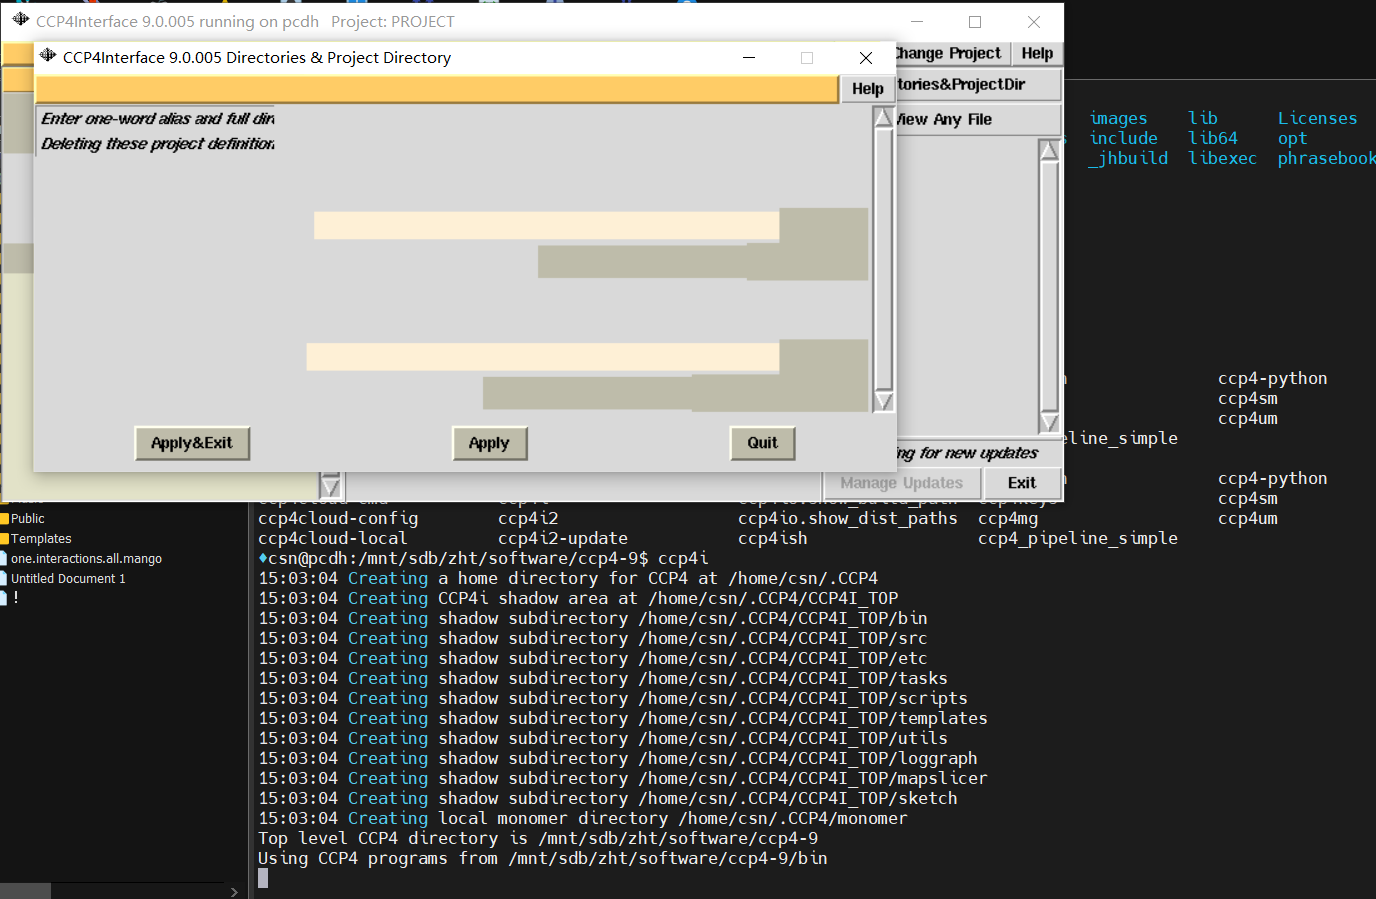Image resolution: width=1376 pixels, height=899 pixels.
Task: Select Public folder in sidebar
Action: 28,518
